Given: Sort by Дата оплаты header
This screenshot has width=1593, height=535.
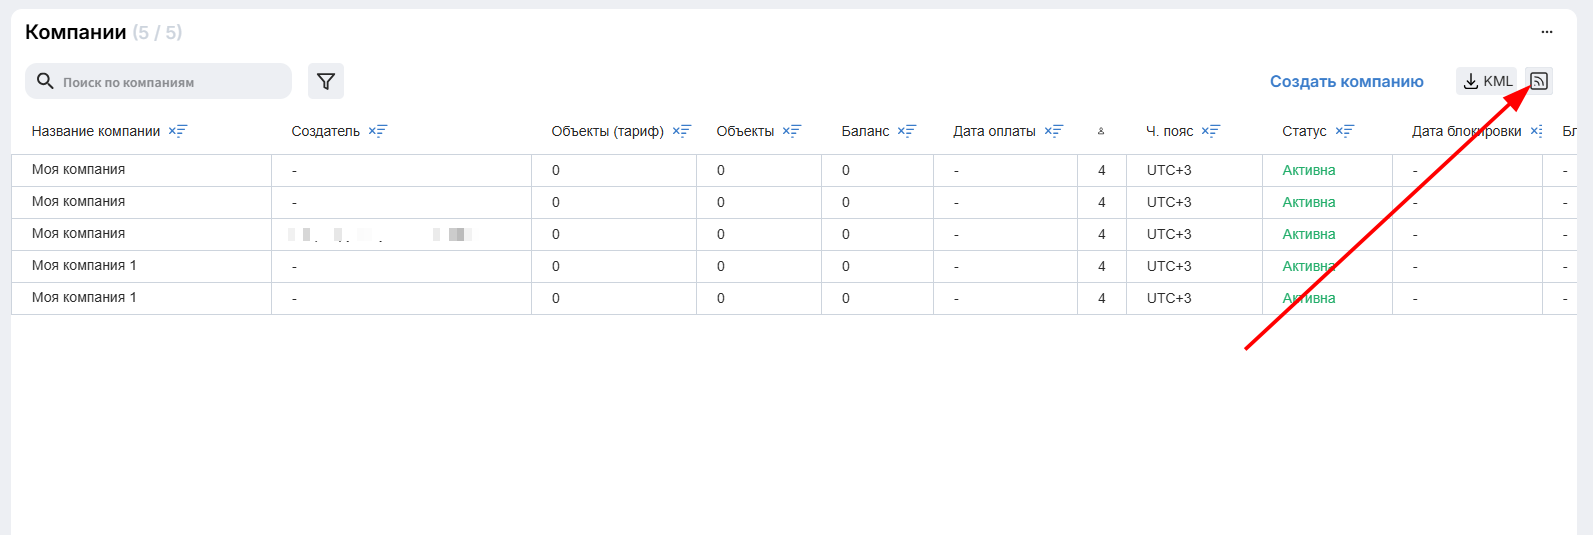Looking at the screenshot, I should point(995,131).
